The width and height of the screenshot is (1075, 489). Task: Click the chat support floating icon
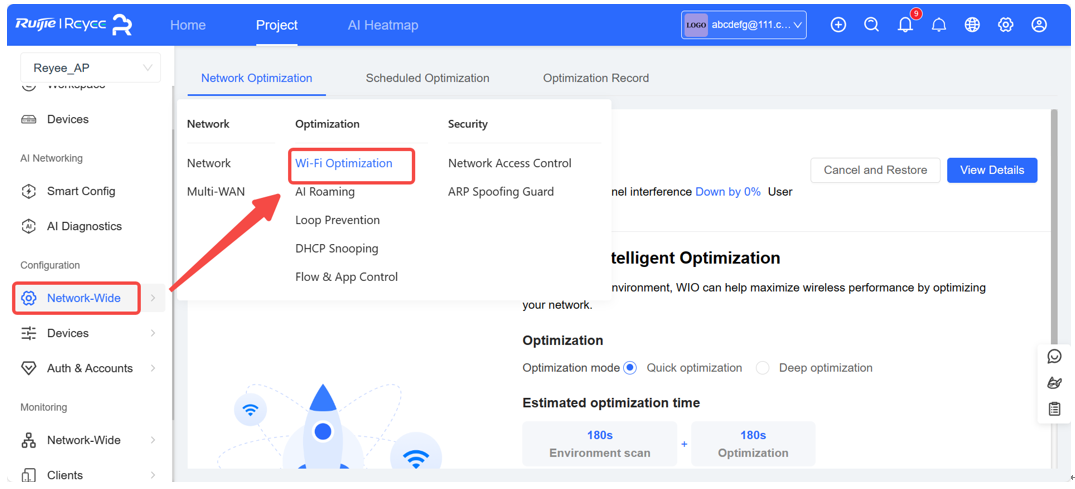click(x=1054, y=357)
